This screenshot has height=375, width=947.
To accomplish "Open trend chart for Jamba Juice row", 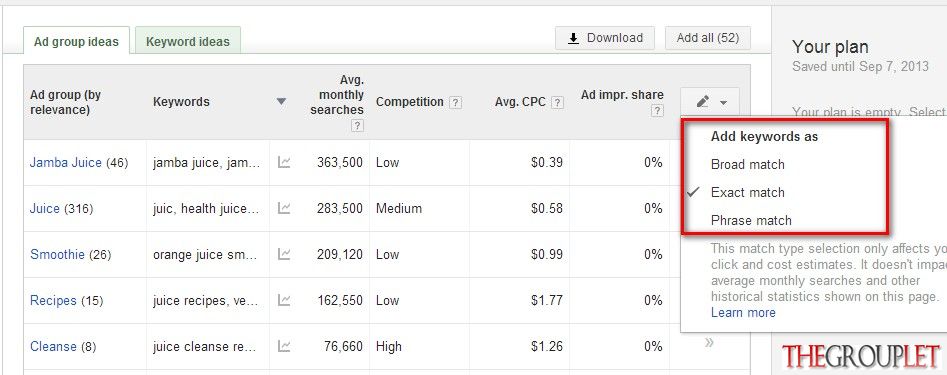I will (x=284, y=162).
